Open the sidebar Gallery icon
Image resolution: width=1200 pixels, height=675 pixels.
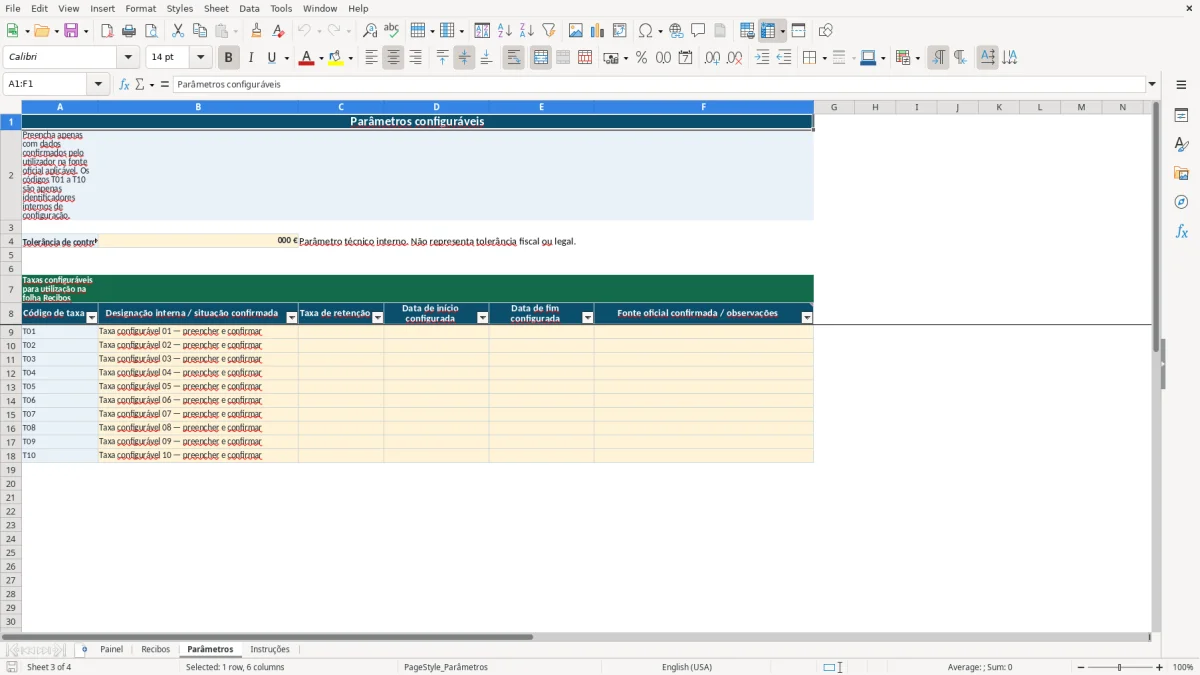coord(1181,173)
